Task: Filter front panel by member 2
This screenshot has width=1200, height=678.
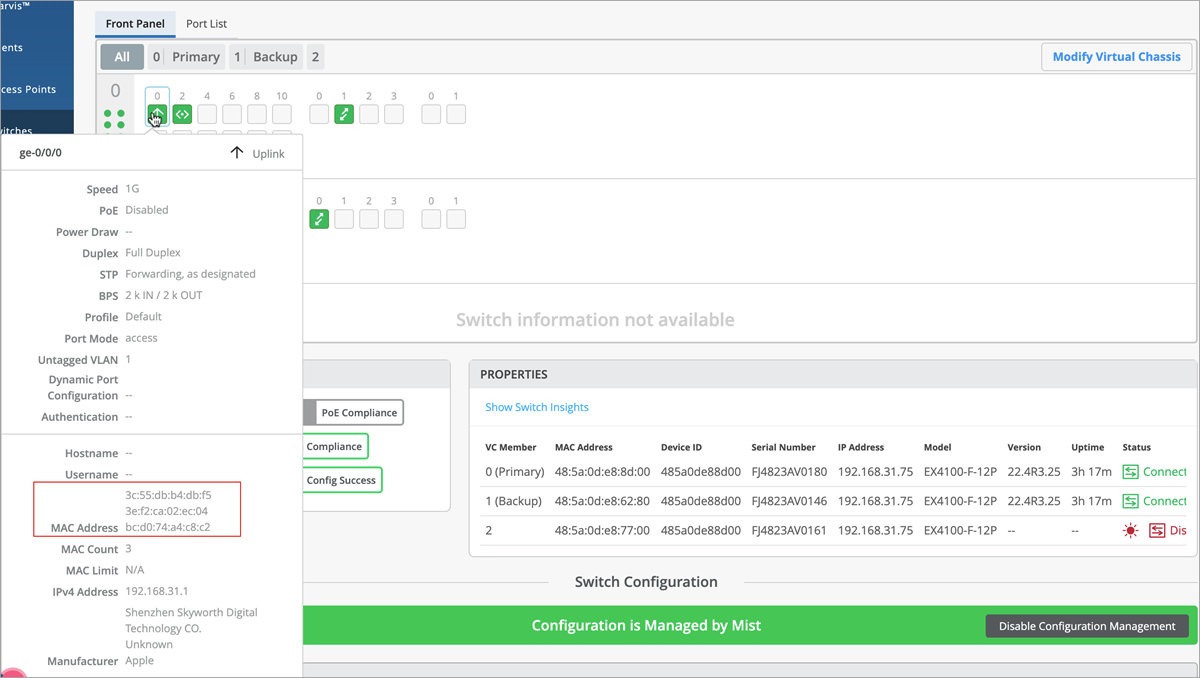Action: pos(315,57)
